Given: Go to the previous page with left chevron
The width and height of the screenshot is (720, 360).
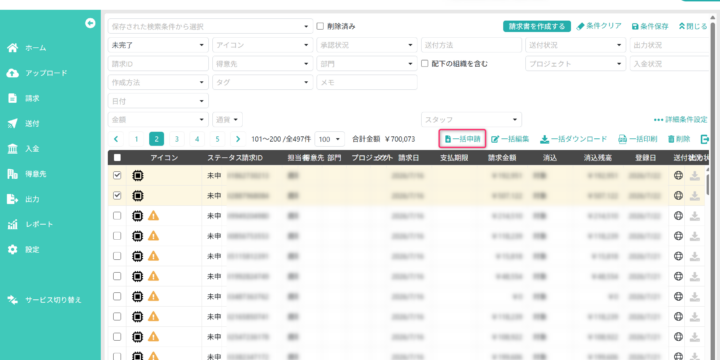Looking at the screenshot, I should tap(116, 139).
